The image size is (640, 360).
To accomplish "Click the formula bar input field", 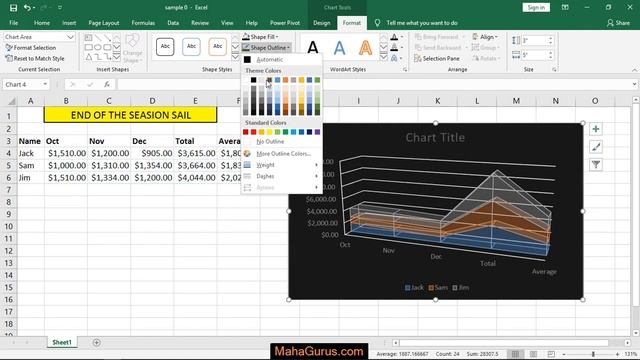I will (374, 84).
